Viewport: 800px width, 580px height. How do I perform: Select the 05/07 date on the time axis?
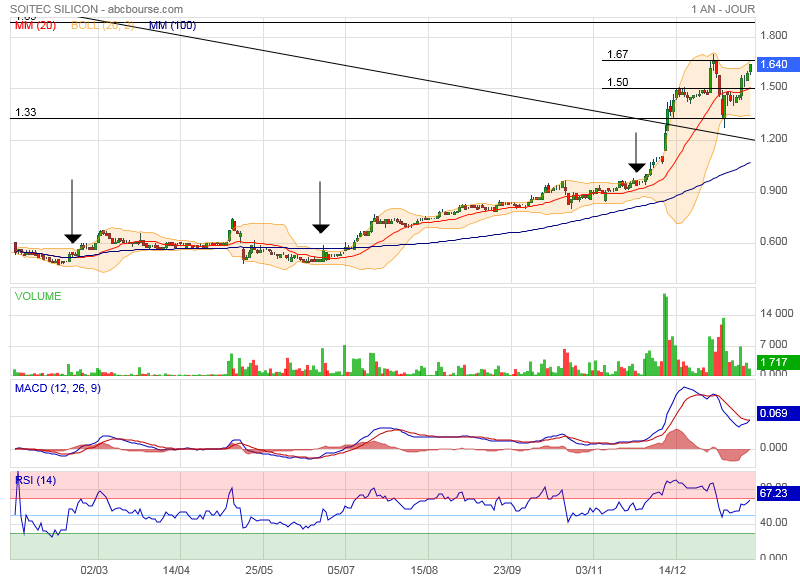(x=341, y=570)
